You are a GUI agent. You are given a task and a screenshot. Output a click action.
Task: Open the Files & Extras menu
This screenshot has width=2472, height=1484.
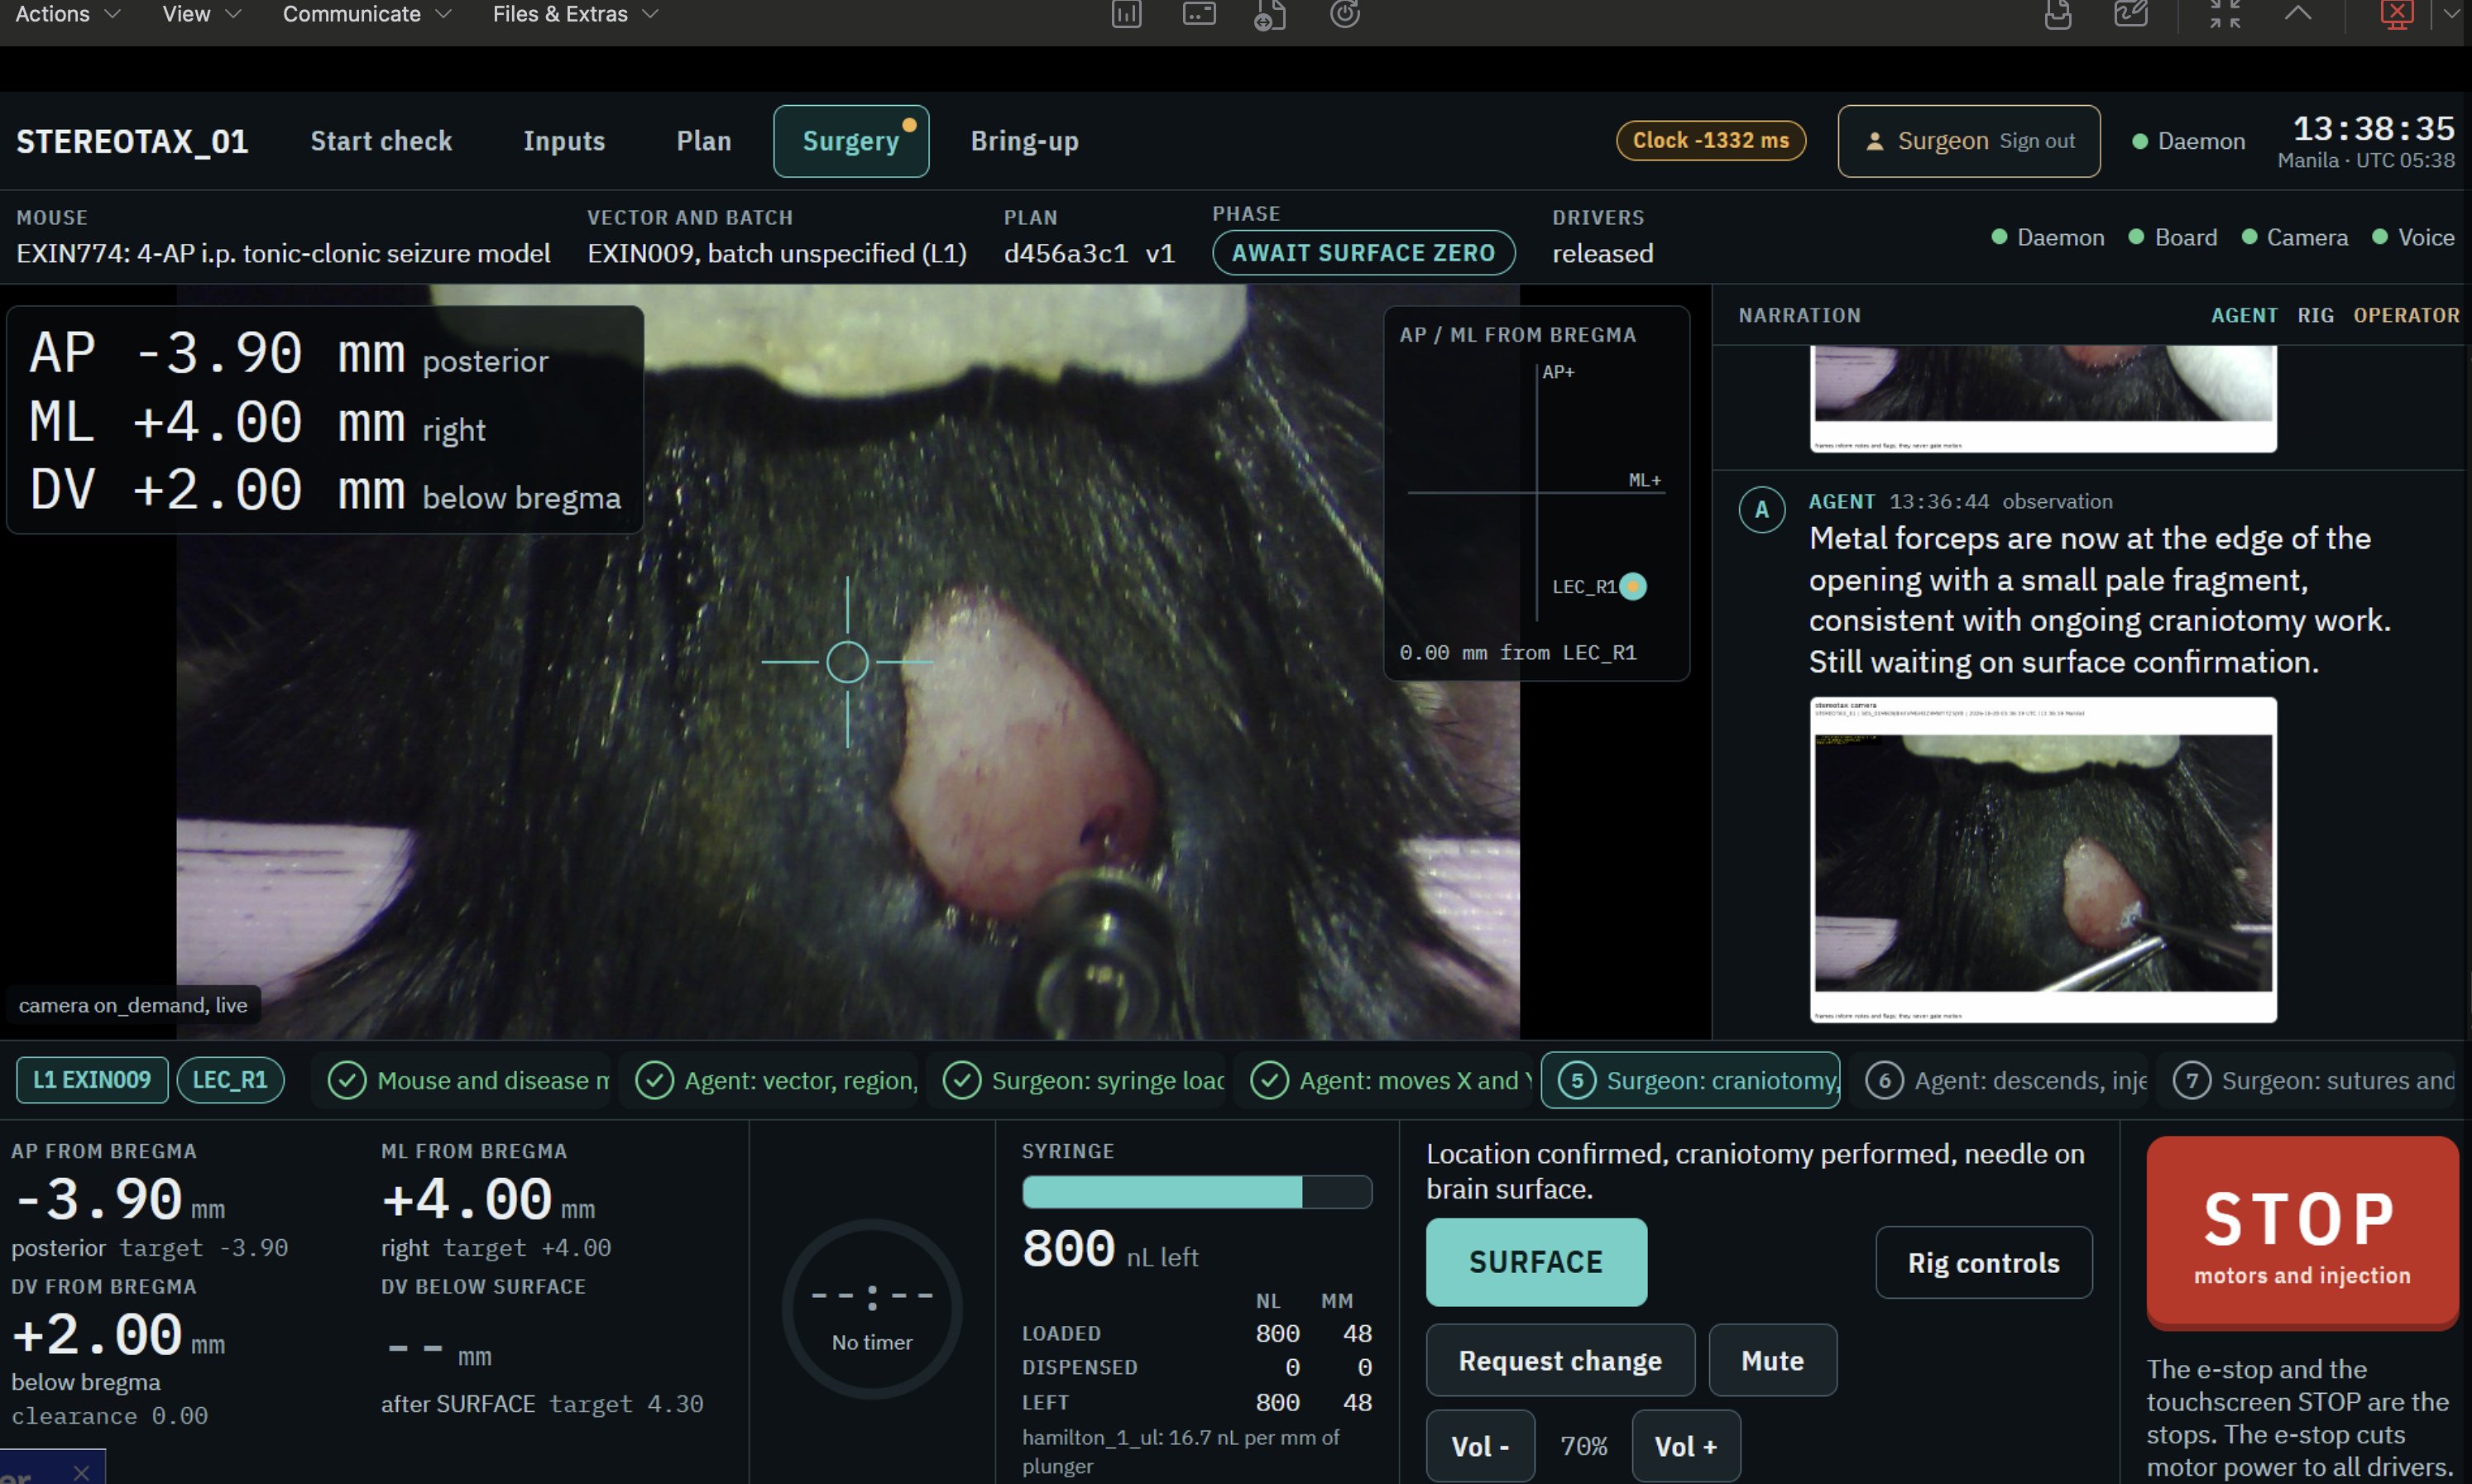(x=575, y=14)
